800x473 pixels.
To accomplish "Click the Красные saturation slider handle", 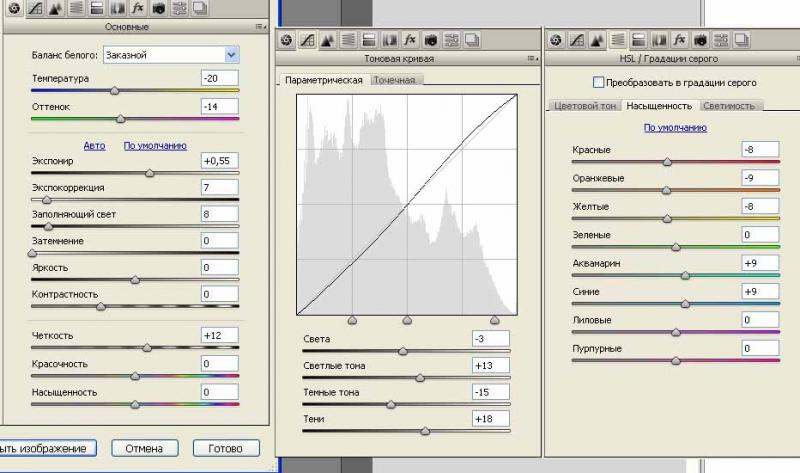I will tap(667, 162).
